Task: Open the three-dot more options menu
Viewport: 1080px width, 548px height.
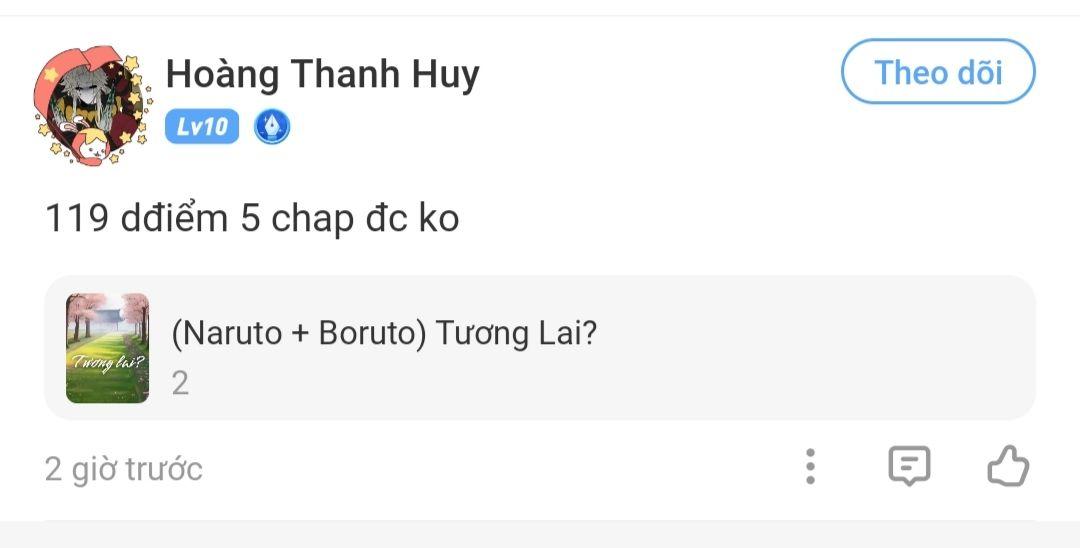Action: [810, 466]
